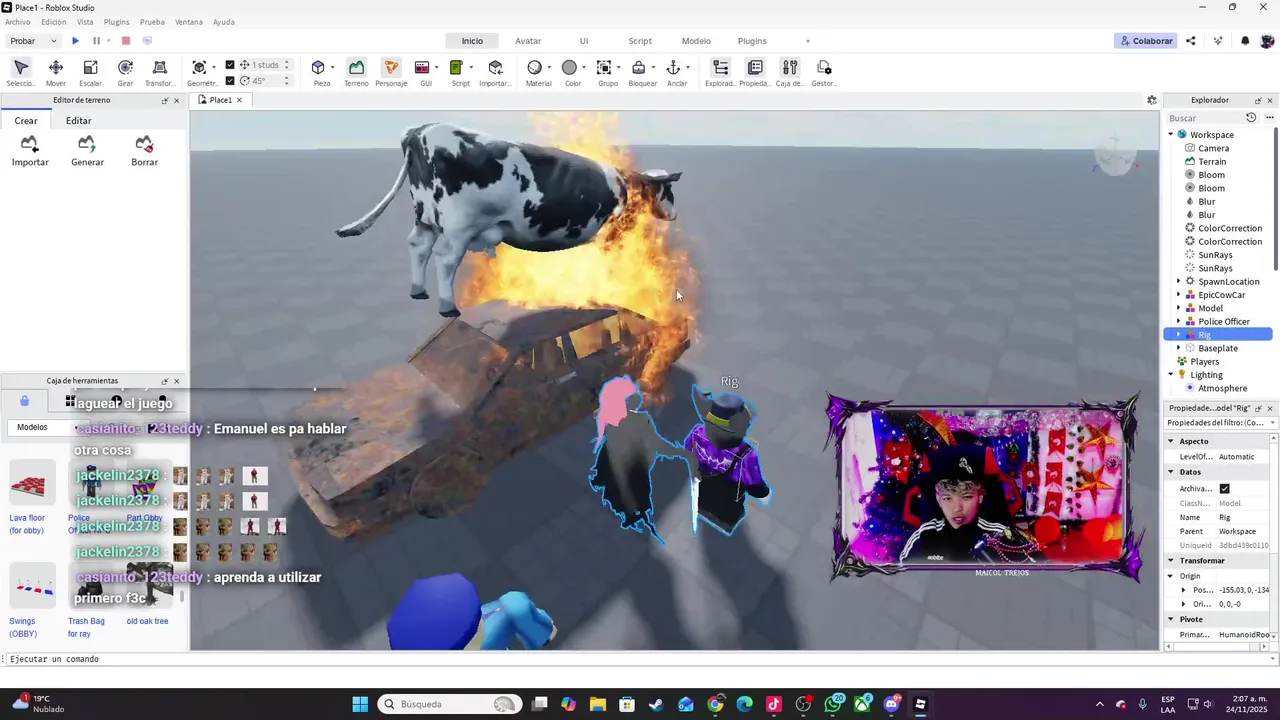Screen dimensions: 1280x720
Task: Open the Geométrico collision tool
Action: pos(199,68)
